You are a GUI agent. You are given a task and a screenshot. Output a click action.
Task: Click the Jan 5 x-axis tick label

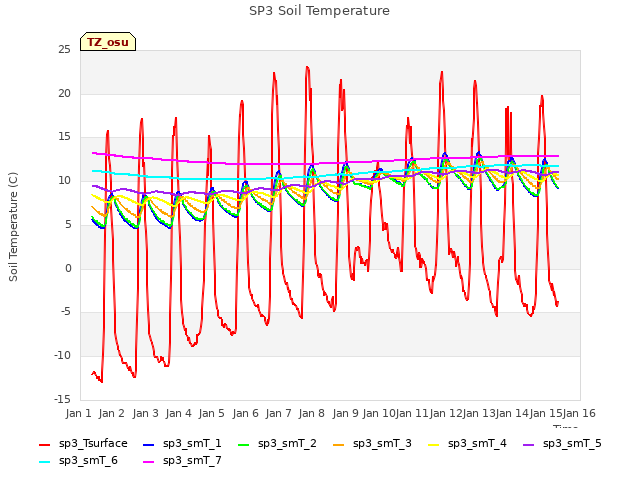coord(211,413)
